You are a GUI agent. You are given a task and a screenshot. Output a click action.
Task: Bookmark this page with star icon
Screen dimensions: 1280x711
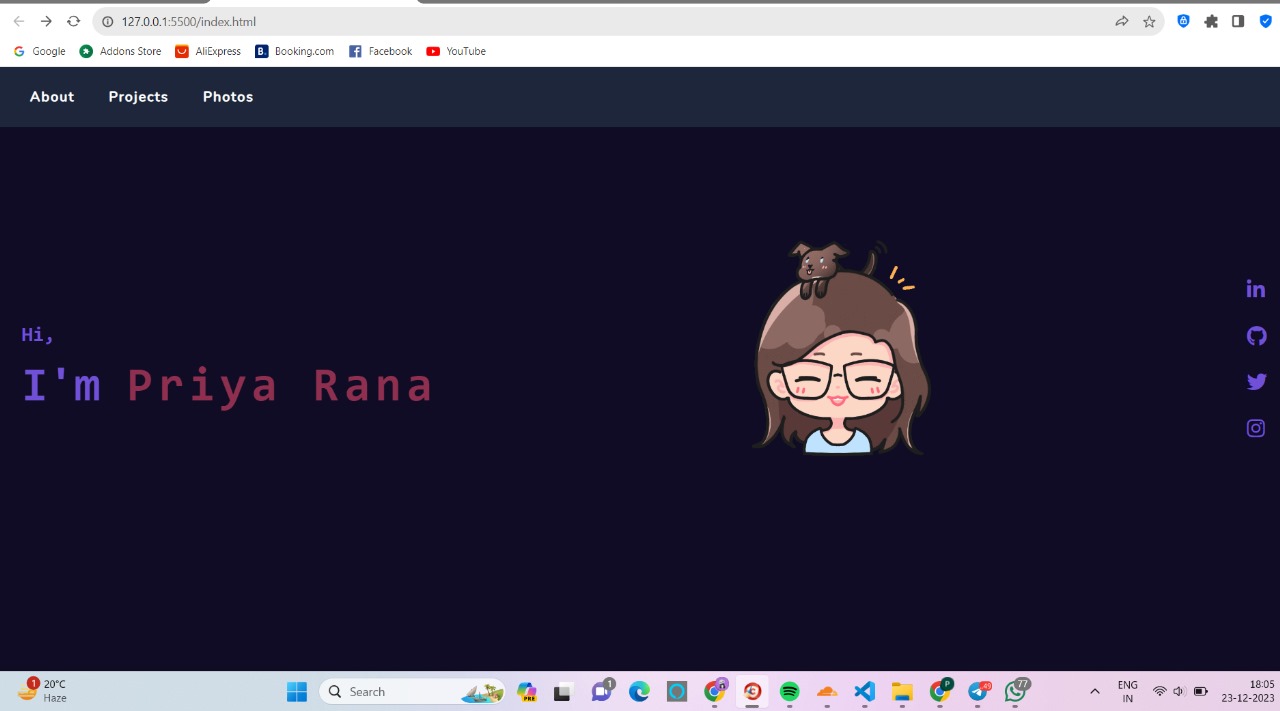click(x=1149, y=21)
